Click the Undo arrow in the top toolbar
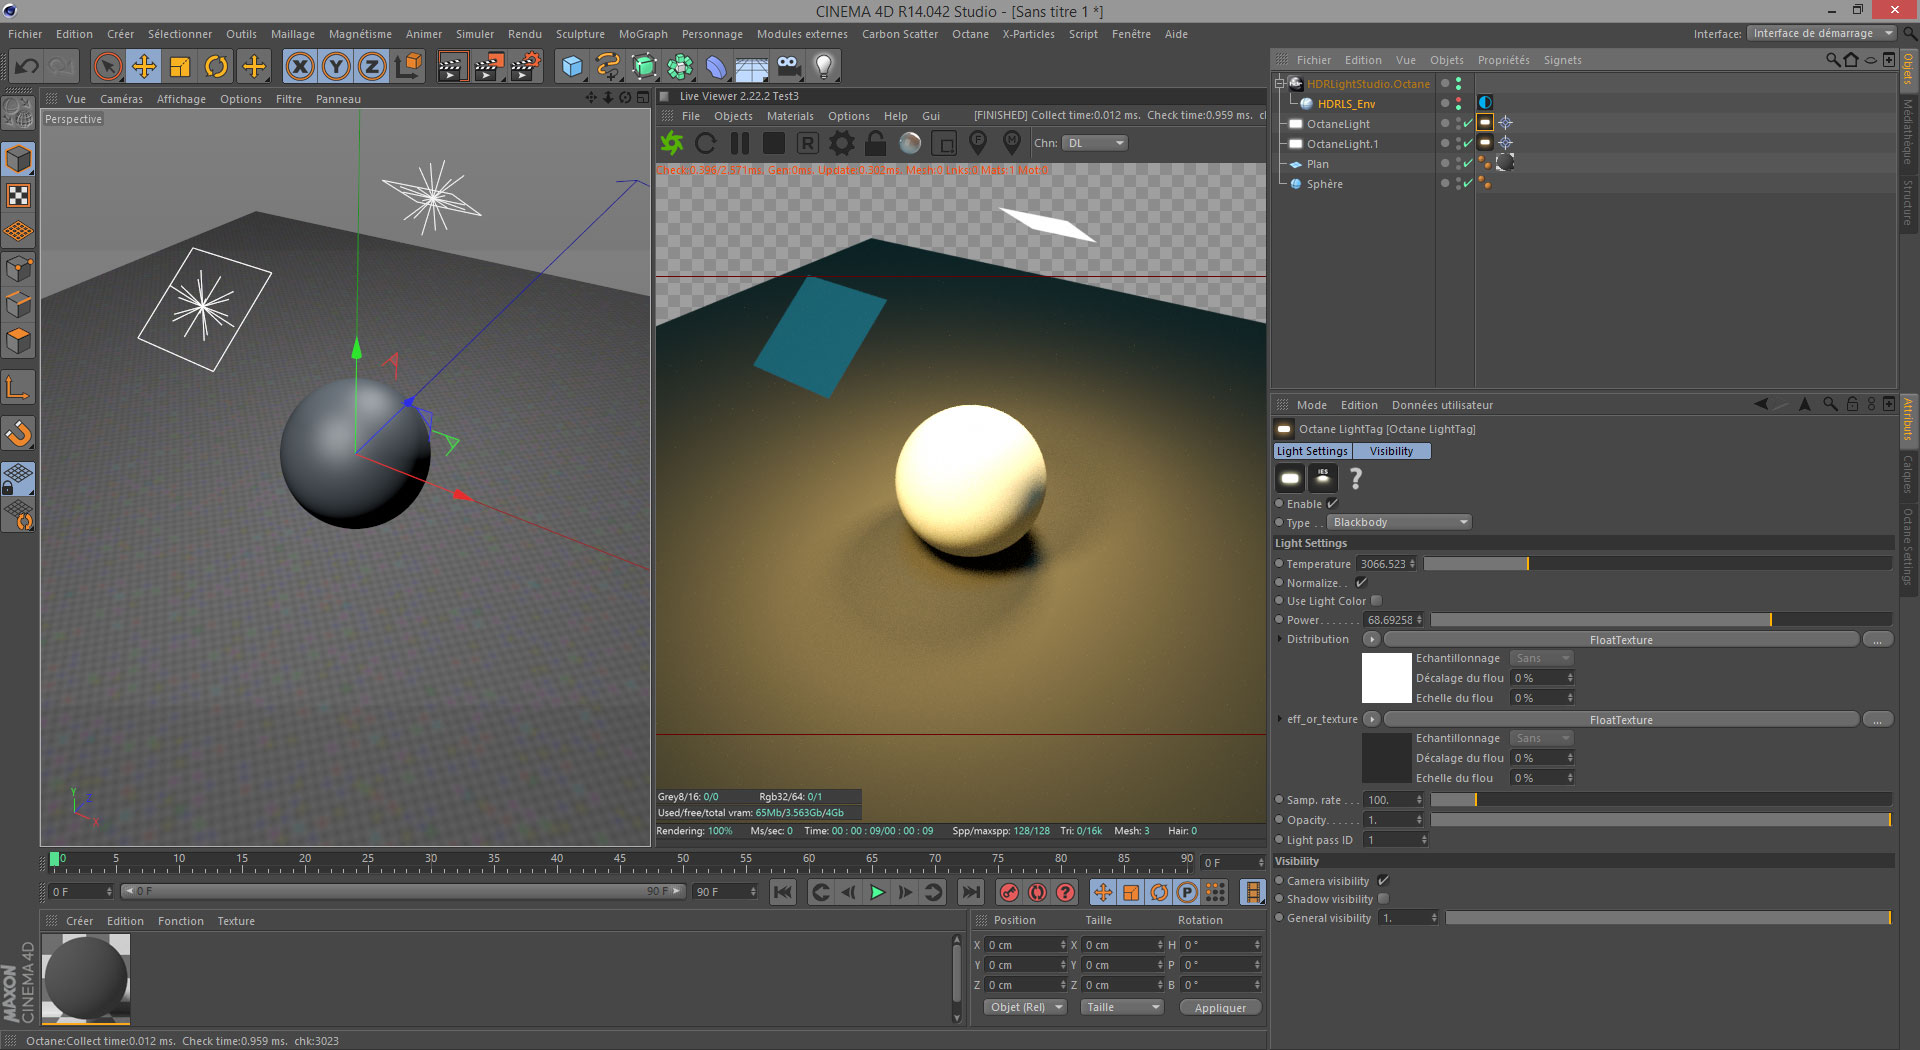The image size is (1920, 1050). (27, 67)
